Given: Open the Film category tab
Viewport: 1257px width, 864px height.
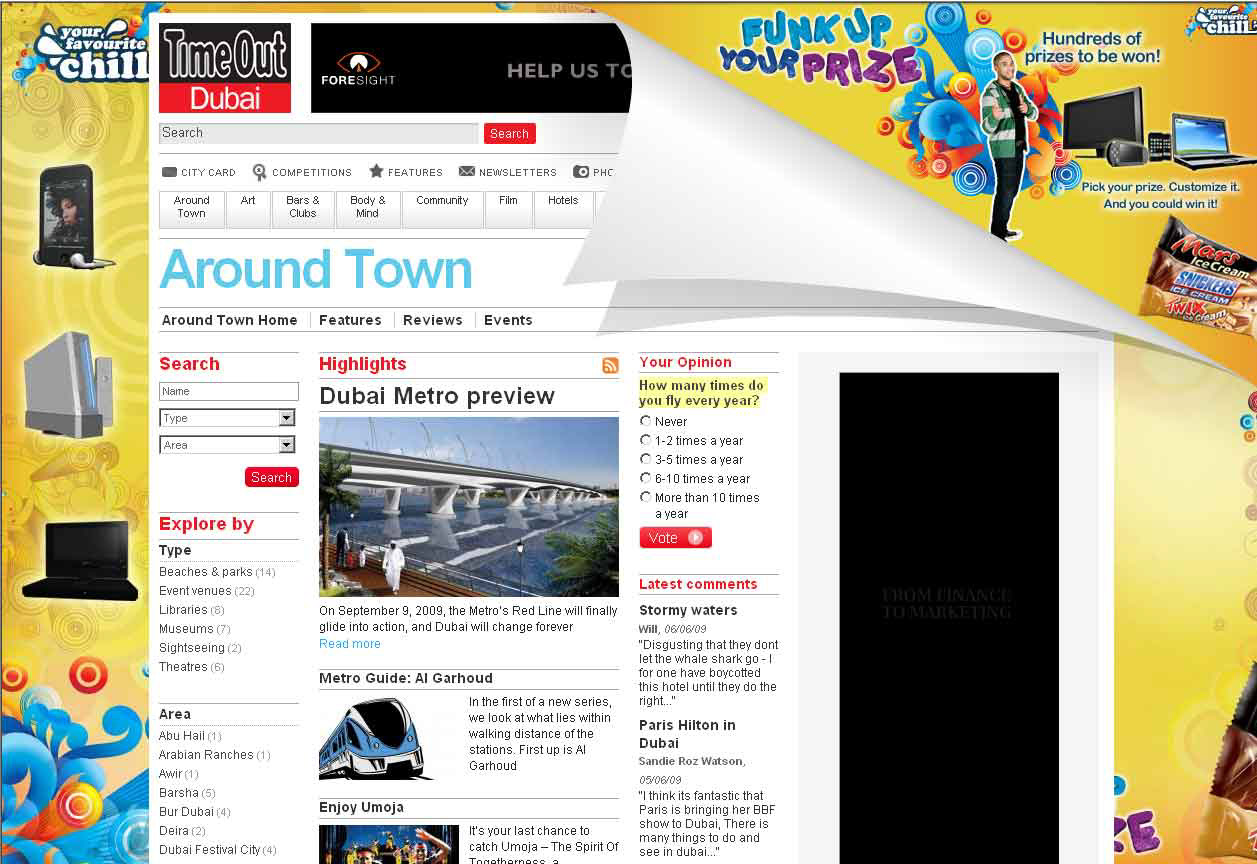Looking at the screenshot, I should (x=509, y=210).
